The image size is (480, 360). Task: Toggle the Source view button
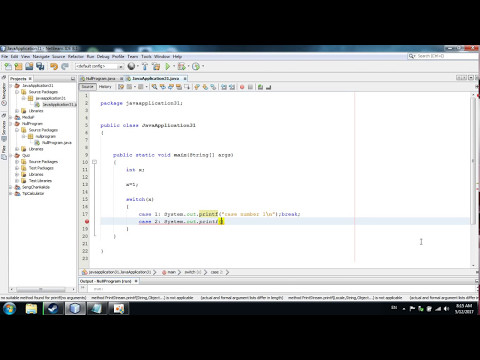[87, 87]
